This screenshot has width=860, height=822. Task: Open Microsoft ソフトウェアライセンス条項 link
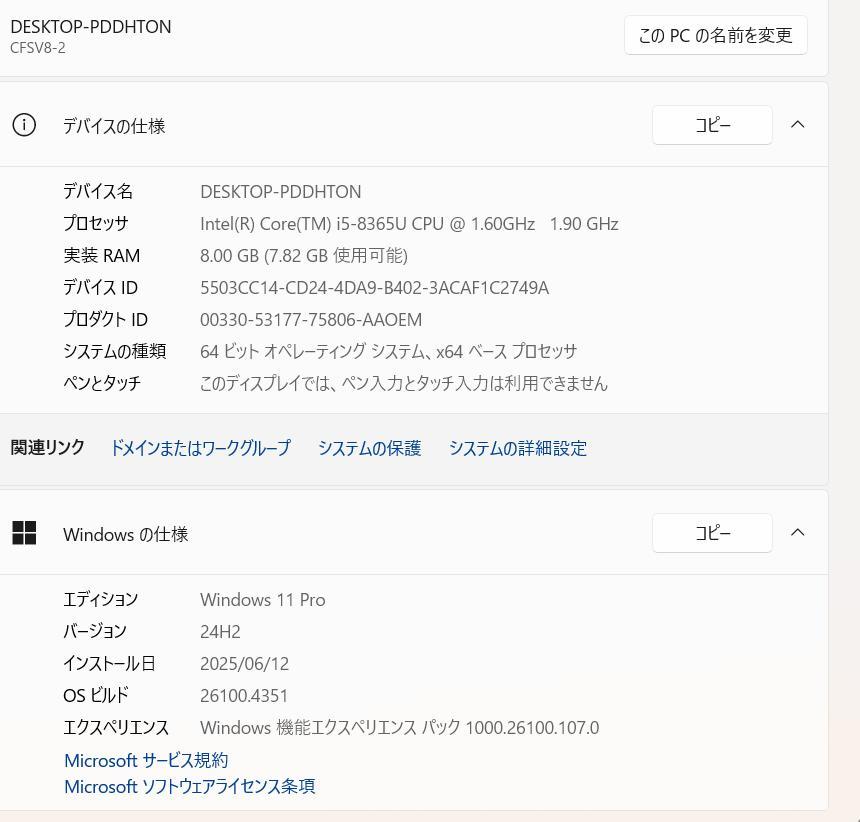click(190, 786)
